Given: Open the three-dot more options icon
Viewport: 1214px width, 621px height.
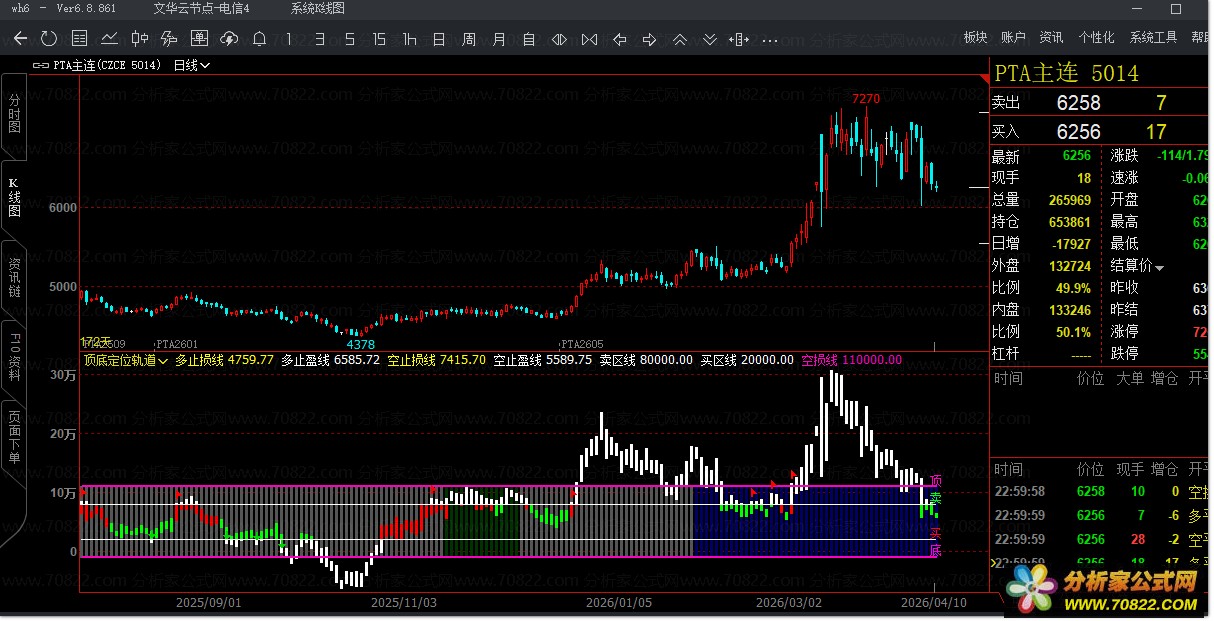Looking at the screenshot, I should coord(770,40).
